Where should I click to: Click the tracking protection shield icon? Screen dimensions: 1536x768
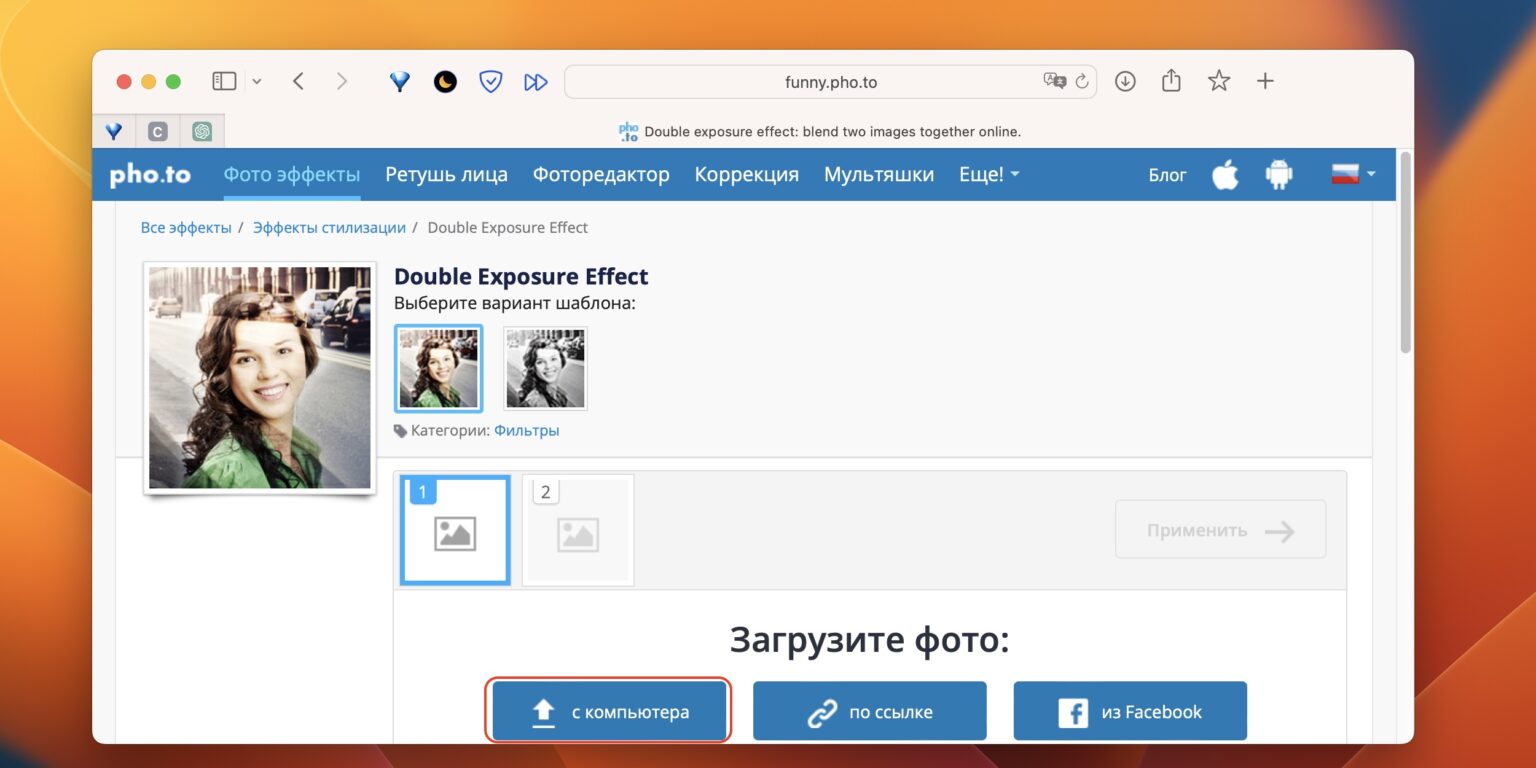490,81
